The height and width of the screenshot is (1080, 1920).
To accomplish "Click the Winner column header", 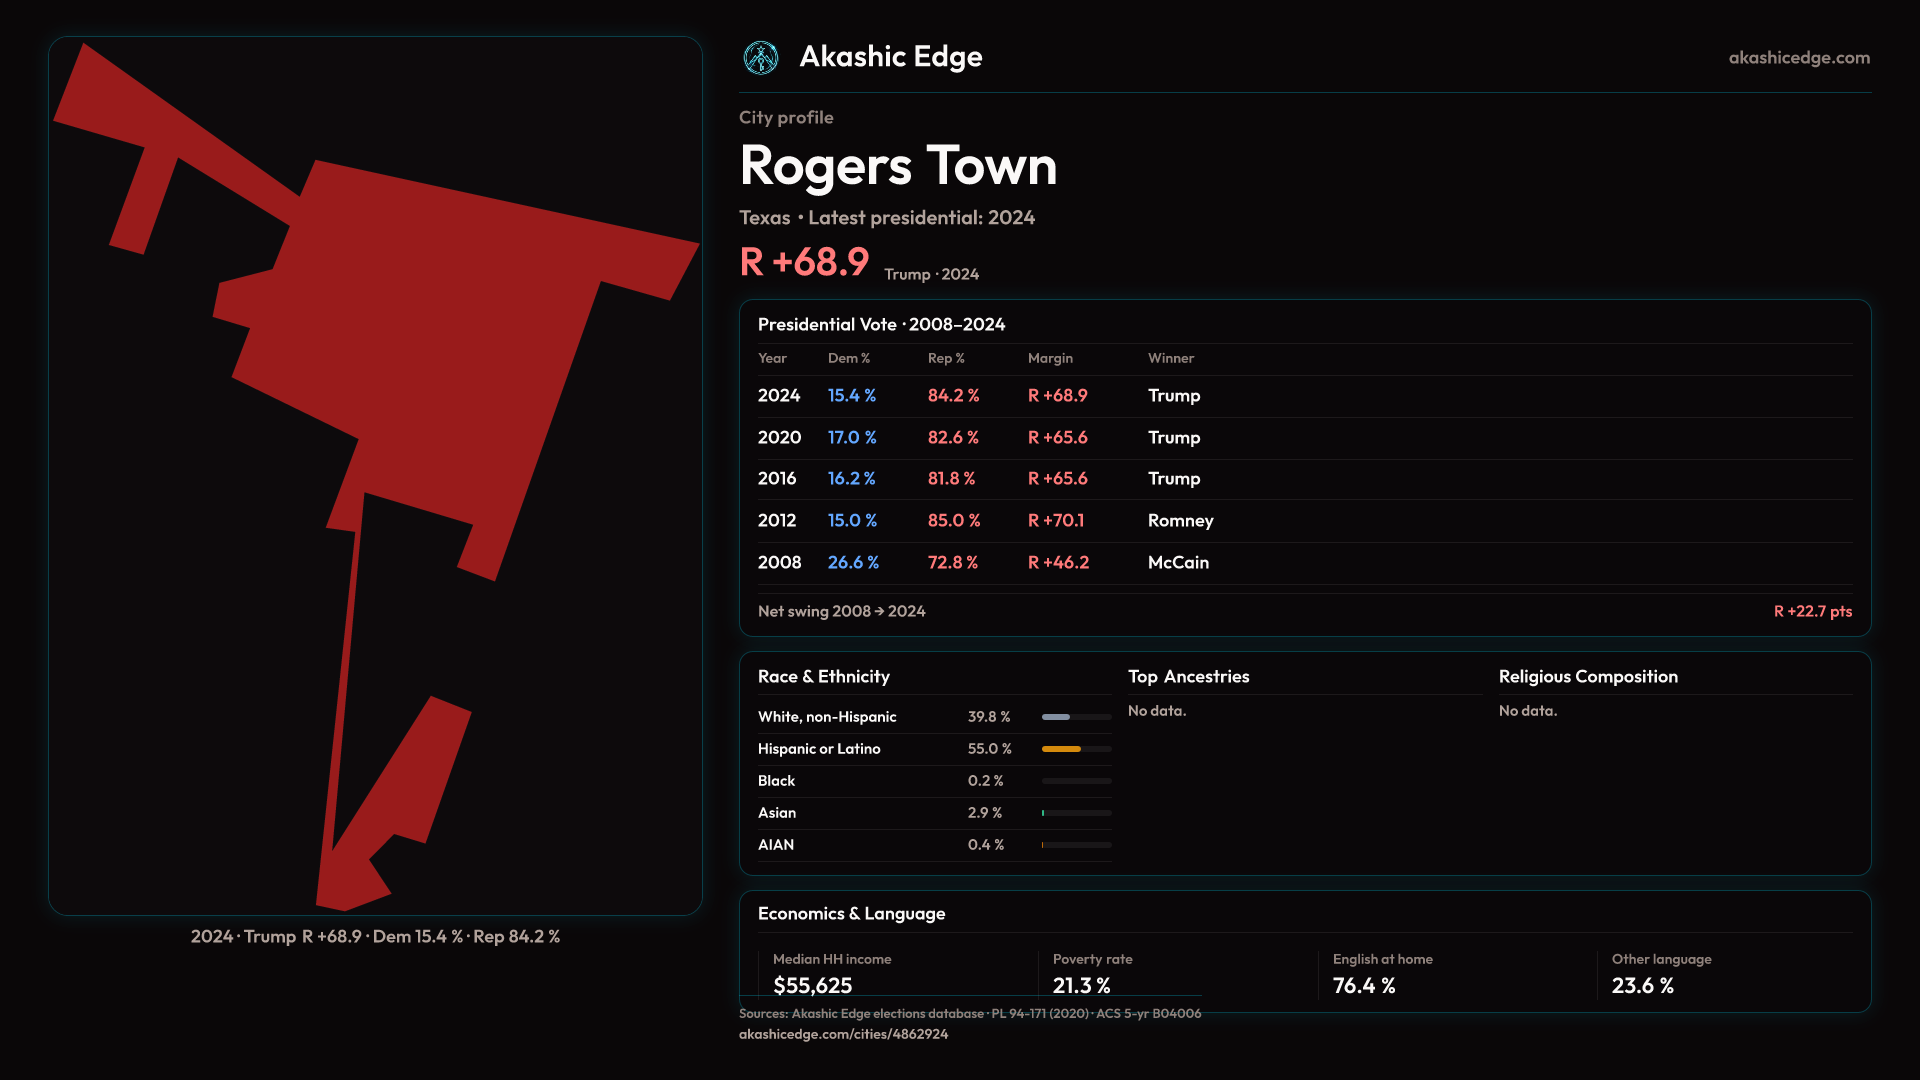I will point(1170,358).
